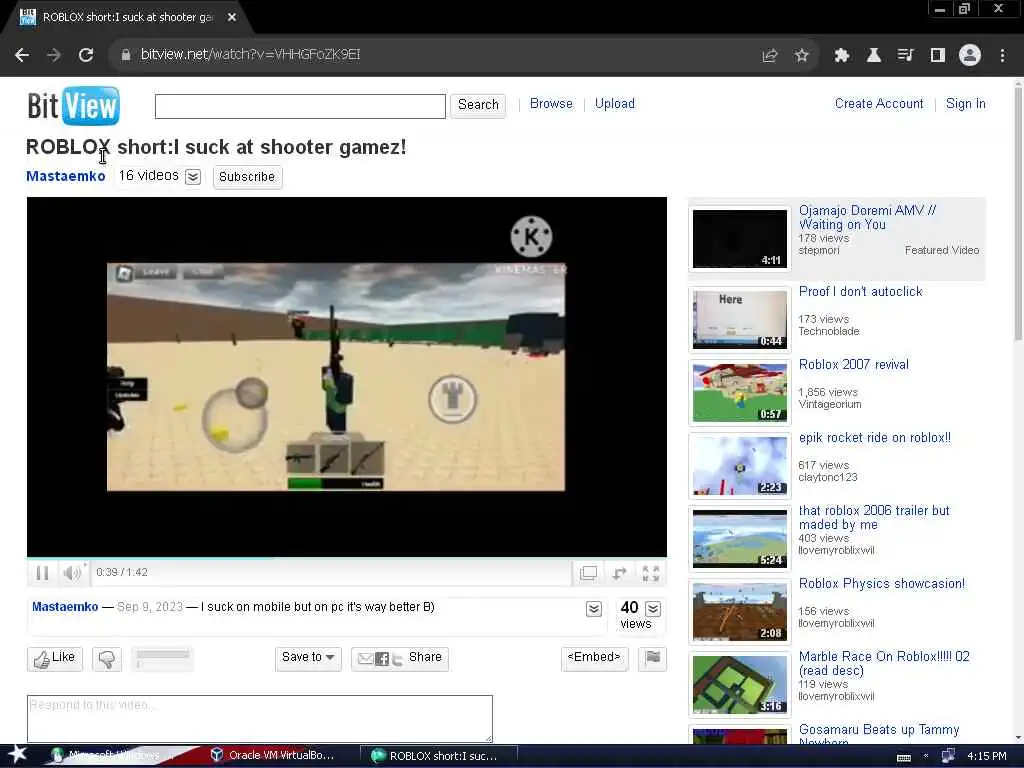This screenshot has height=768, width=1024.
Task: Dislike the video with thumbs-down icon
Action: tap(107, 659)
